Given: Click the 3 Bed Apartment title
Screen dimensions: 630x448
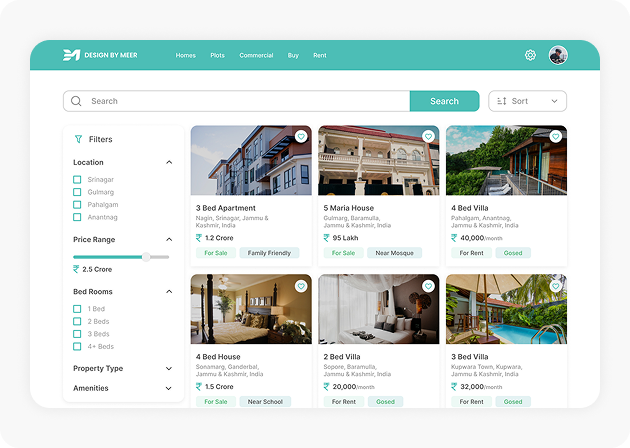Looking at the screenshot, I should coord(226,208).
